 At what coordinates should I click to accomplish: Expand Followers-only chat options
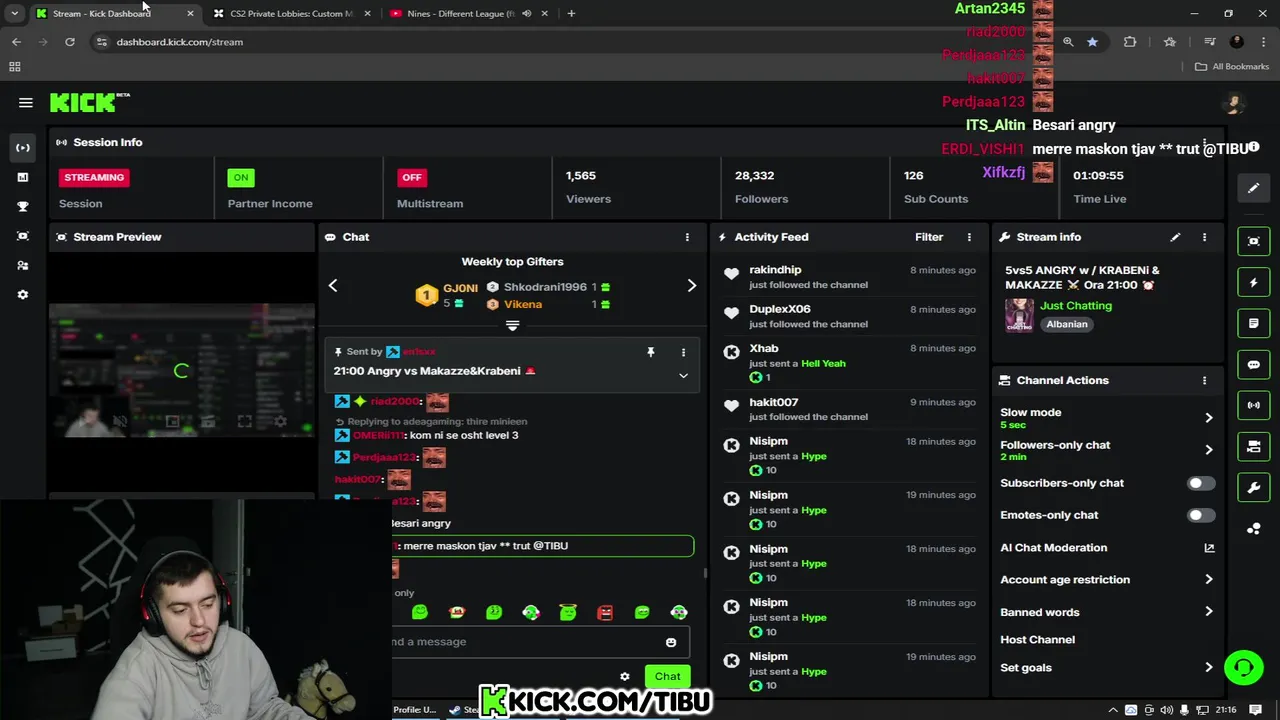coord(1209,450)
